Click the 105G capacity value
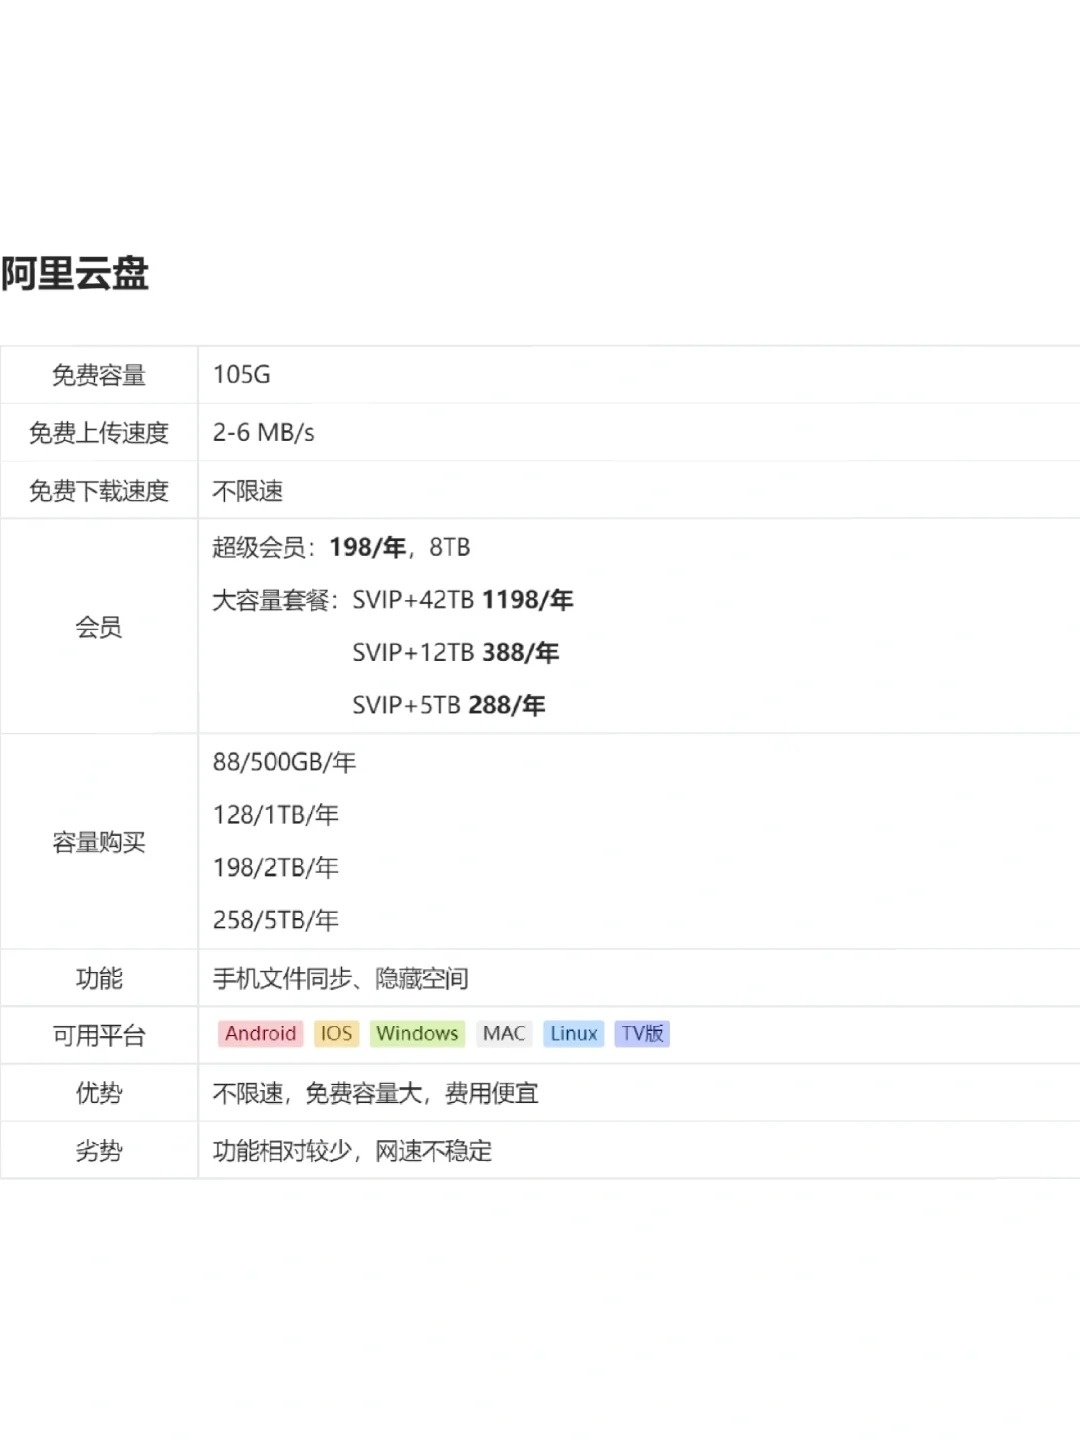The height and width of the screenshot is (1440, 1080). pyautogui.click(x=241, y=375)
